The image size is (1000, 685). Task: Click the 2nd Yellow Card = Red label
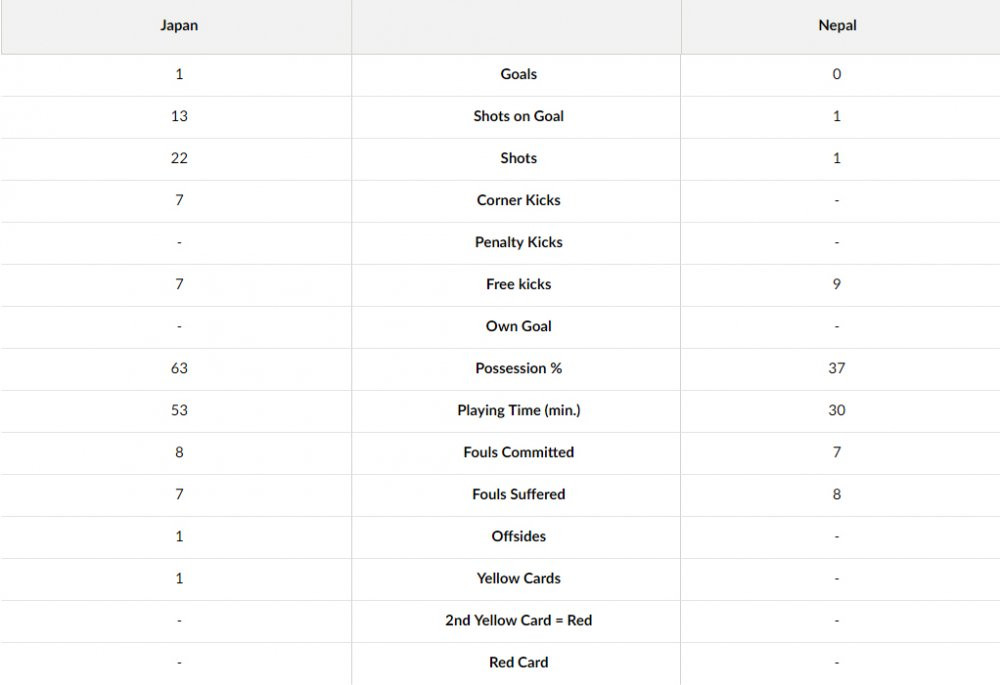[x=518, y=620]
